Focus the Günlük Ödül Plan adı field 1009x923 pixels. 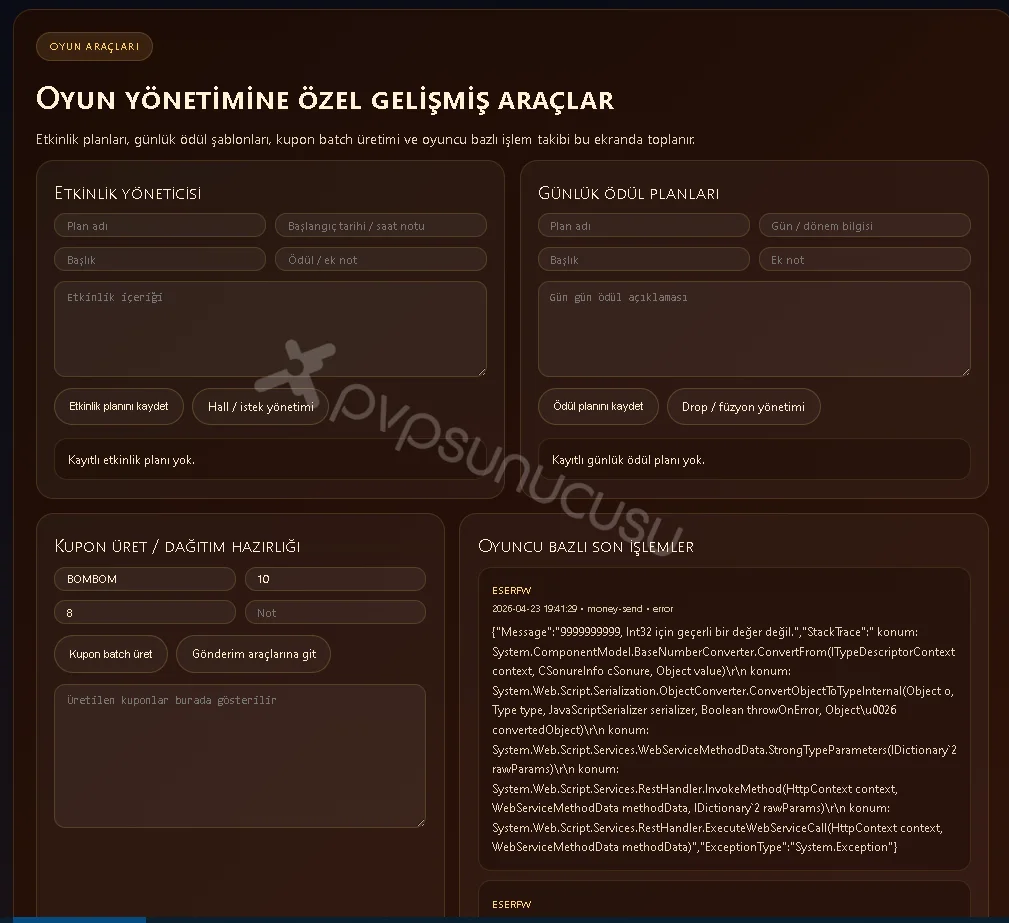point(644,225)
